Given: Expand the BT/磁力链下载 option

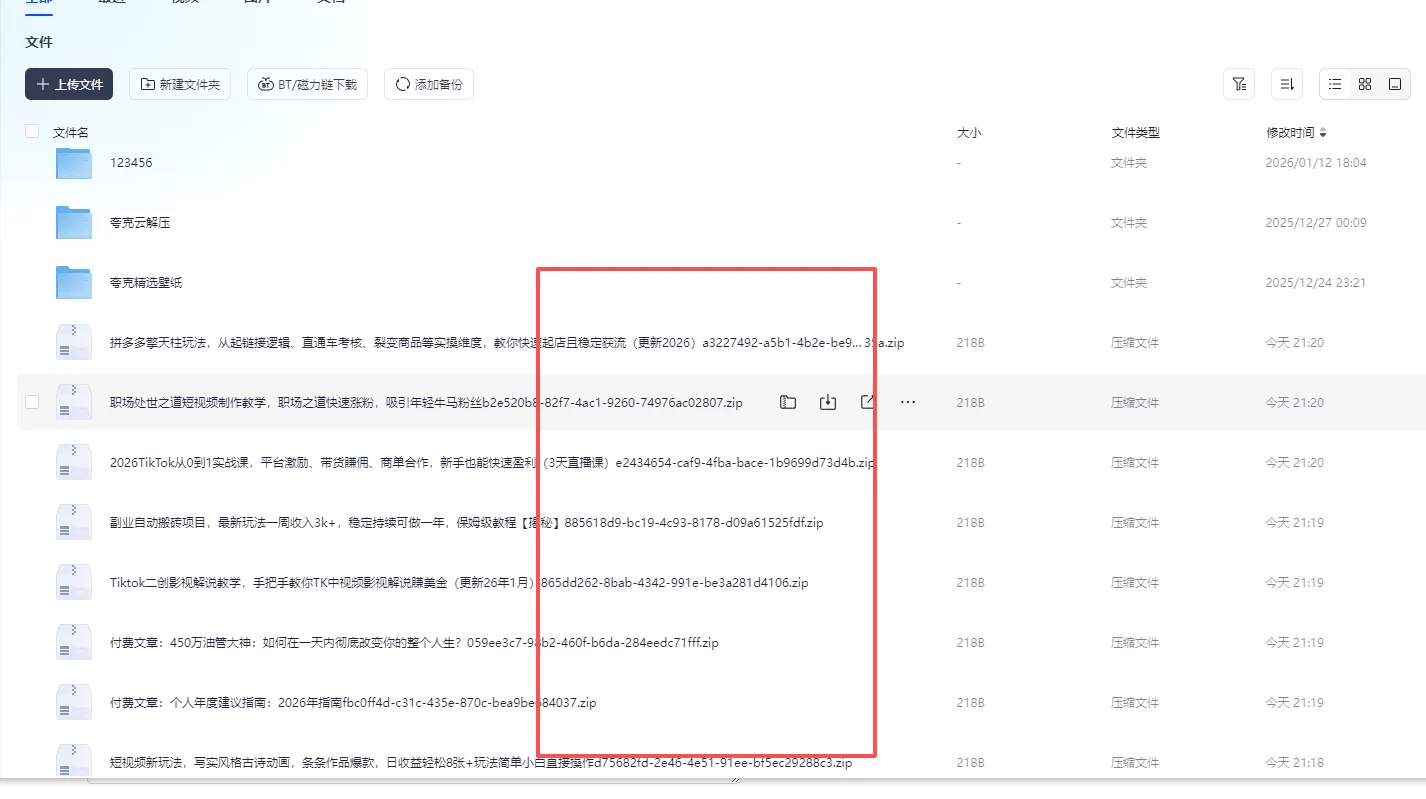Looking at the screenshot, I should [x=307, y=84].
